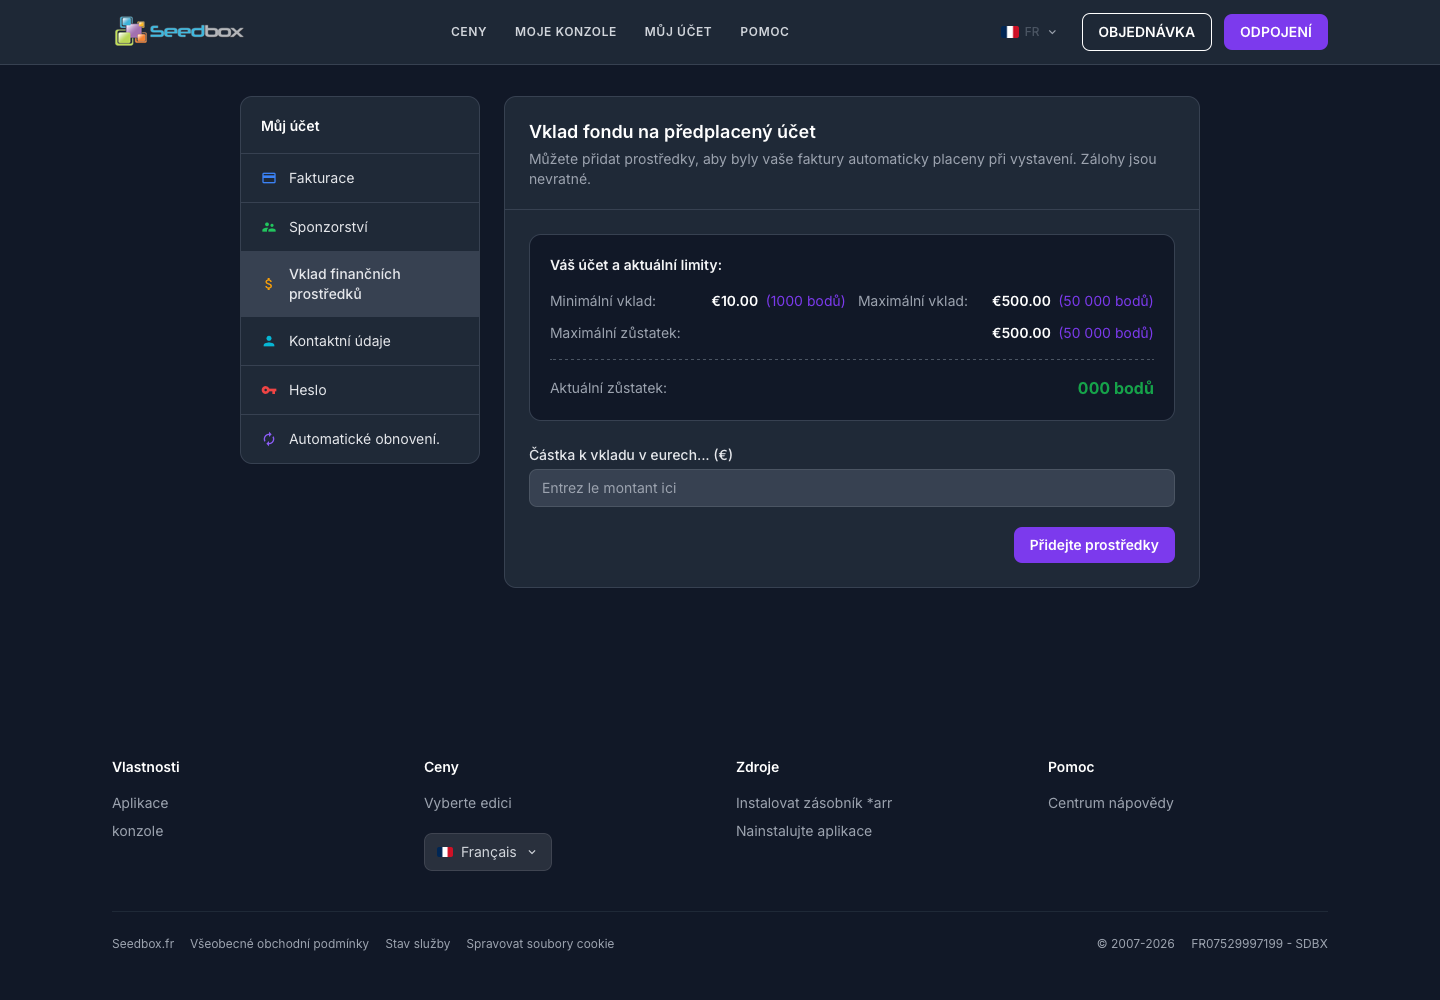The width and height of the screenshot is (1440, 1000).
Task: Click the Automatické obnovení refresh icon
Action: click(269, 439)
